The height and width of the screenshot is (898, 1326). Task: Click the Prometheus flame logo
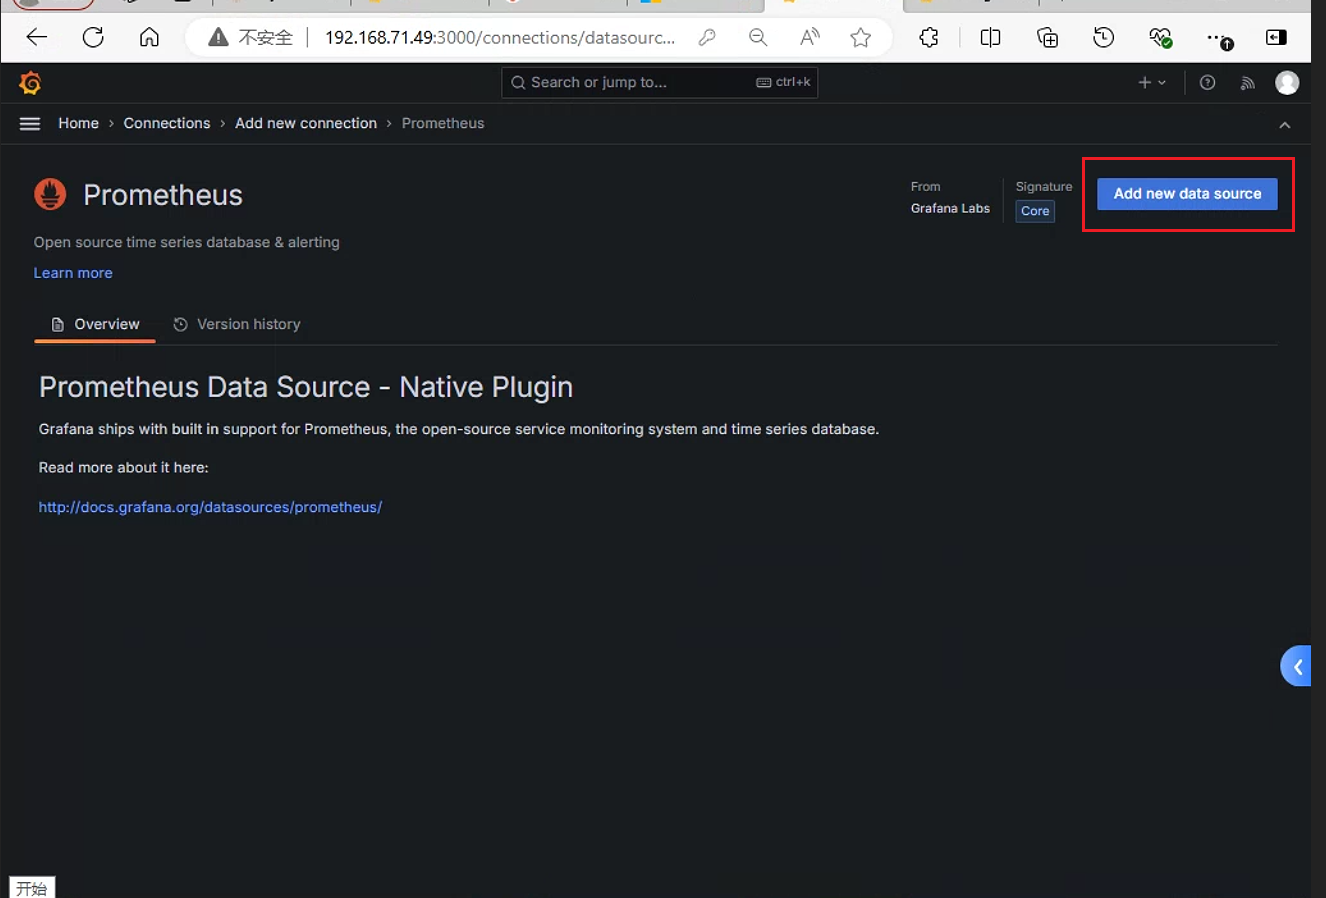50,194
